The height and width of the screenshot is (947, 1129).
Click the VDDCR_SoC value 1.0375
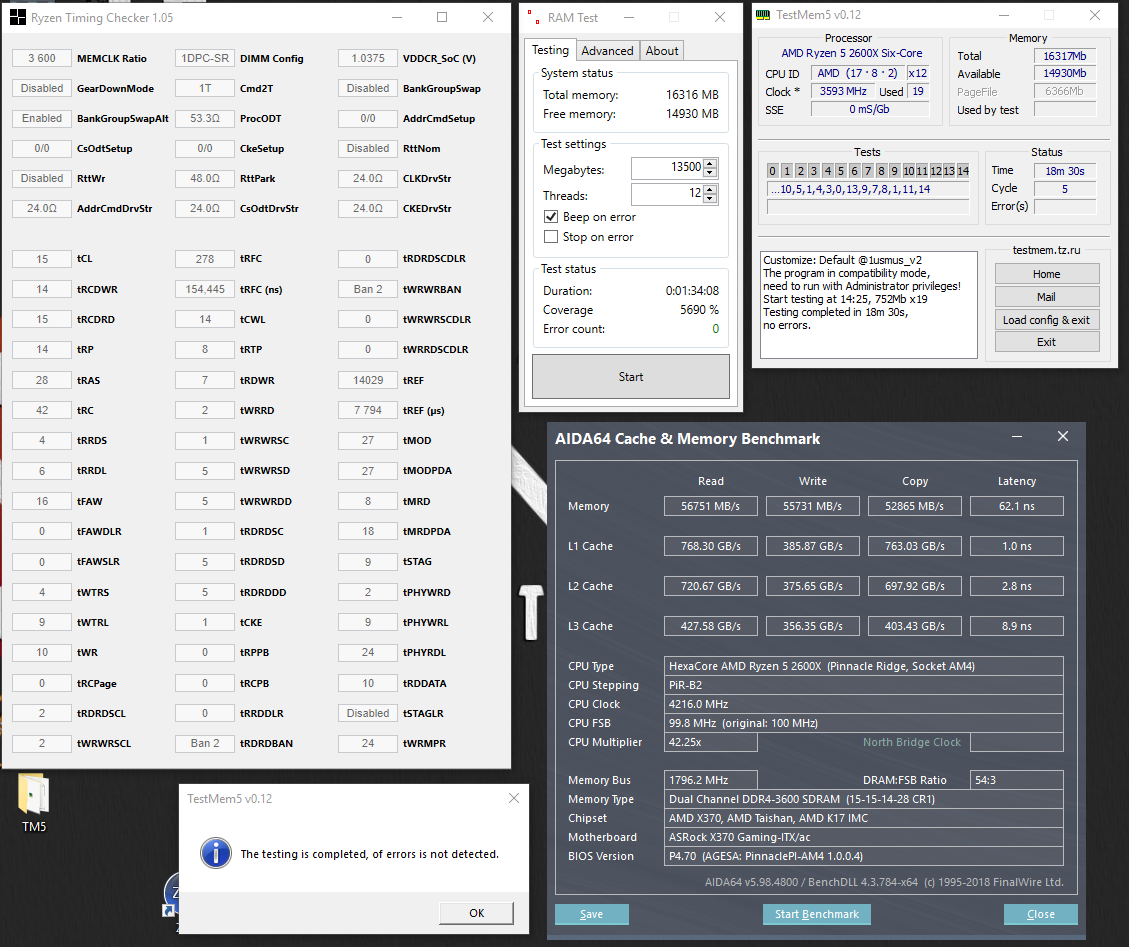pyautogui.click(x=368, y=58)
